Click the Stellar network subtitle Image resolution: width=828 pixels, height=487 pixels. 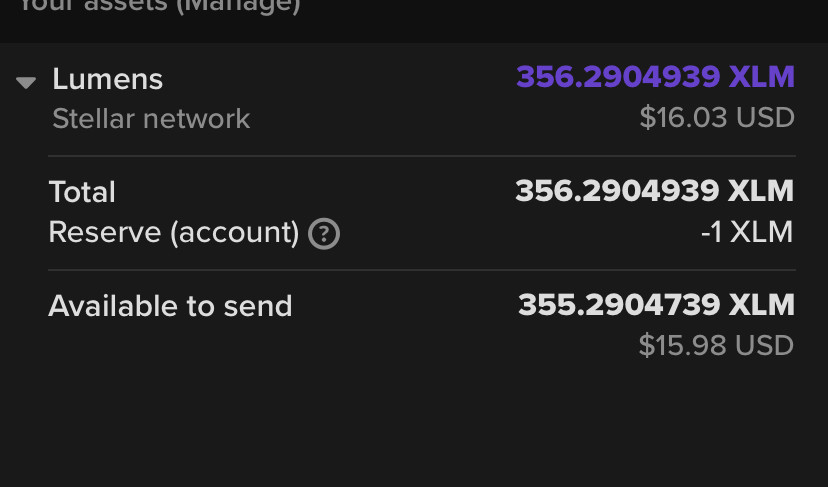coord(151,119)
